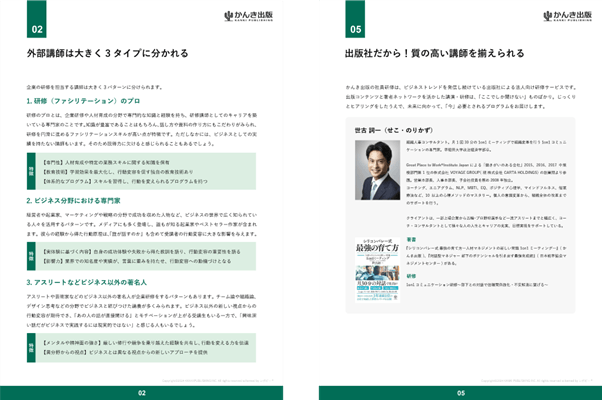
Task: Click the second green 特徴 vertical label tag
Action: click(x=31, y=256)
